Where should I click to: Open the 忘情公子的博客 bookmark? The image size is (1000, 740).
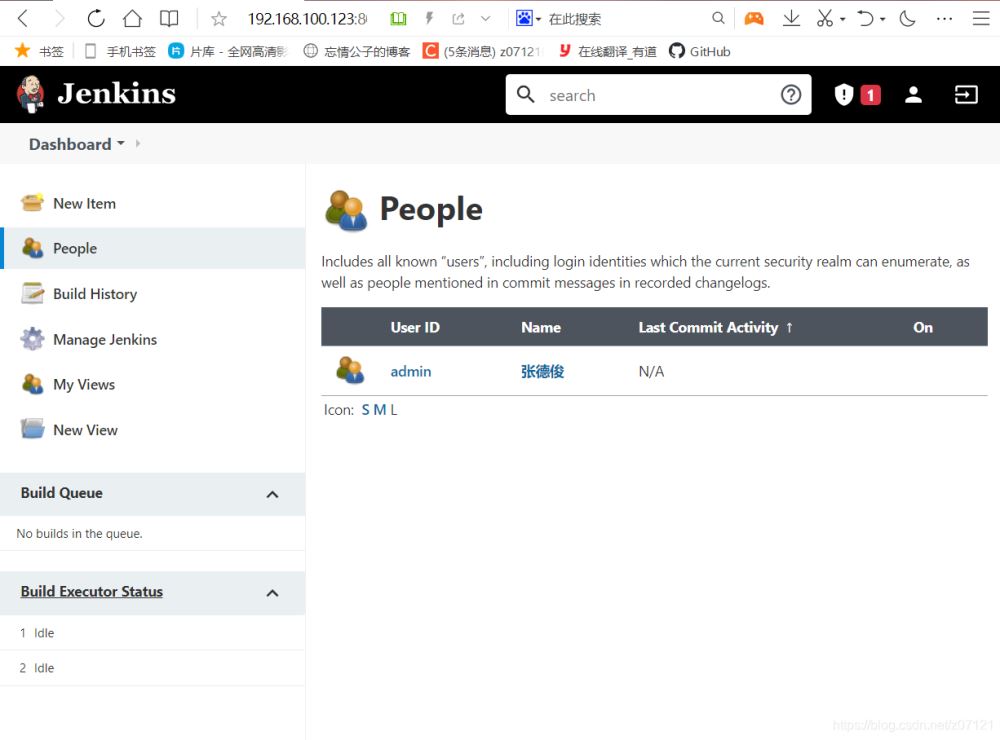[x=357, y=51]
